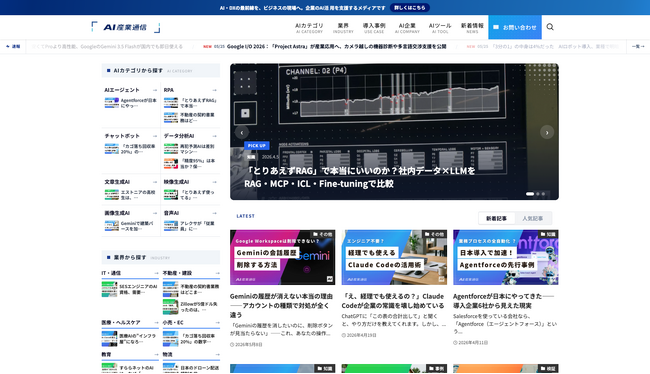Open the 経理でも使えるの Claude Code article title
The height and width of the screenshot is (374, 650).
tap(393, 301)
